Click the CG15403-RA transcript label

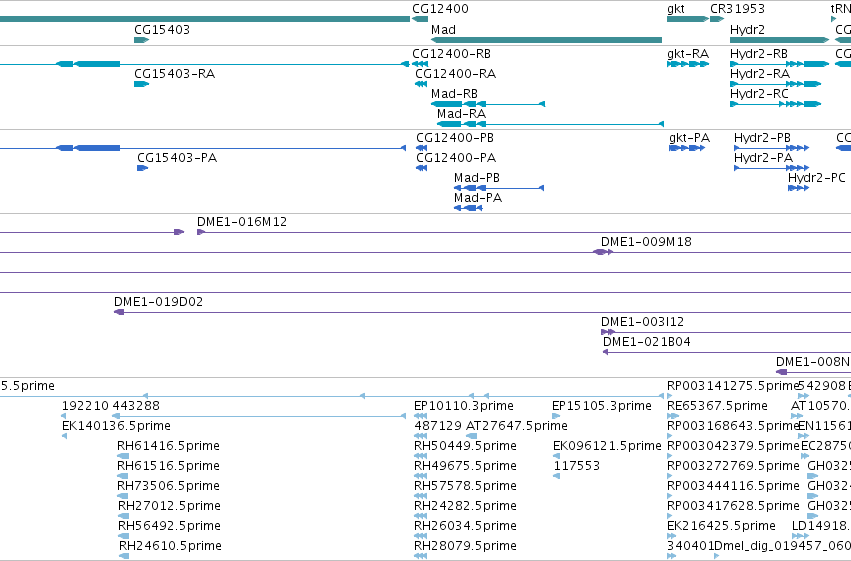point(174,74)
